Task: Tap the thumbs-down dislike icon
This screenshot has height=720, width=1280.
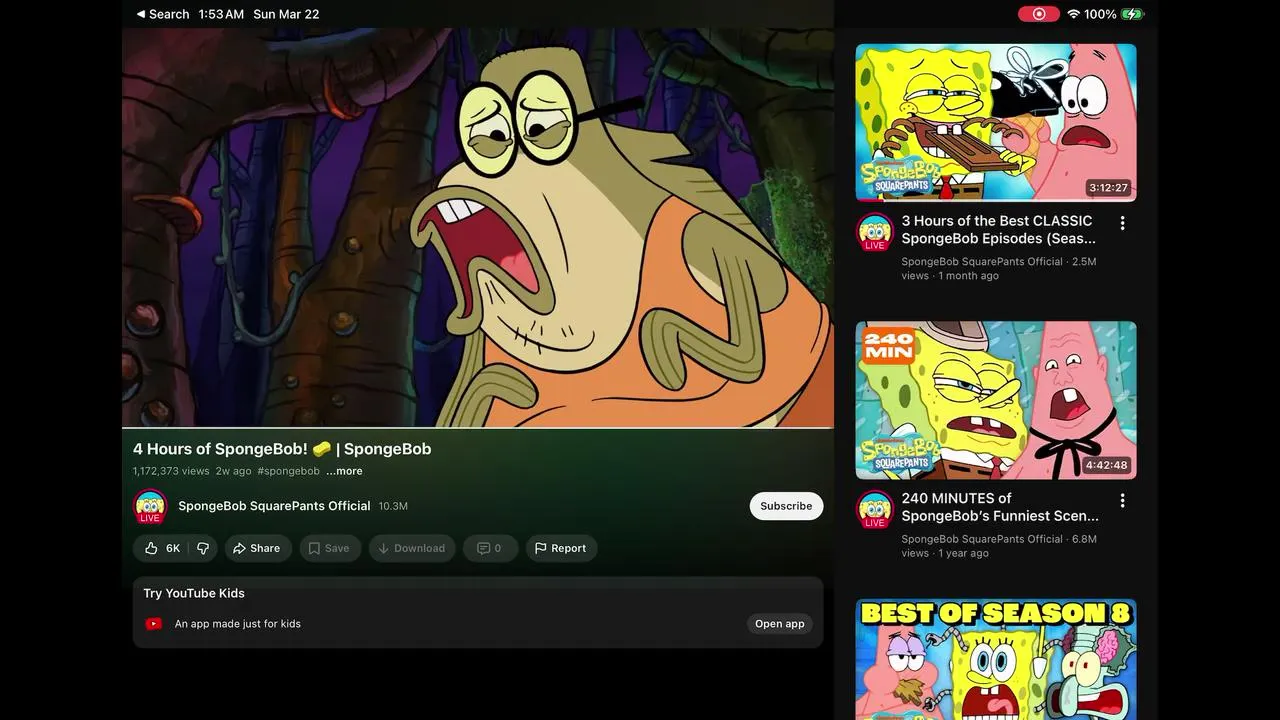Action: click(203, 548)
